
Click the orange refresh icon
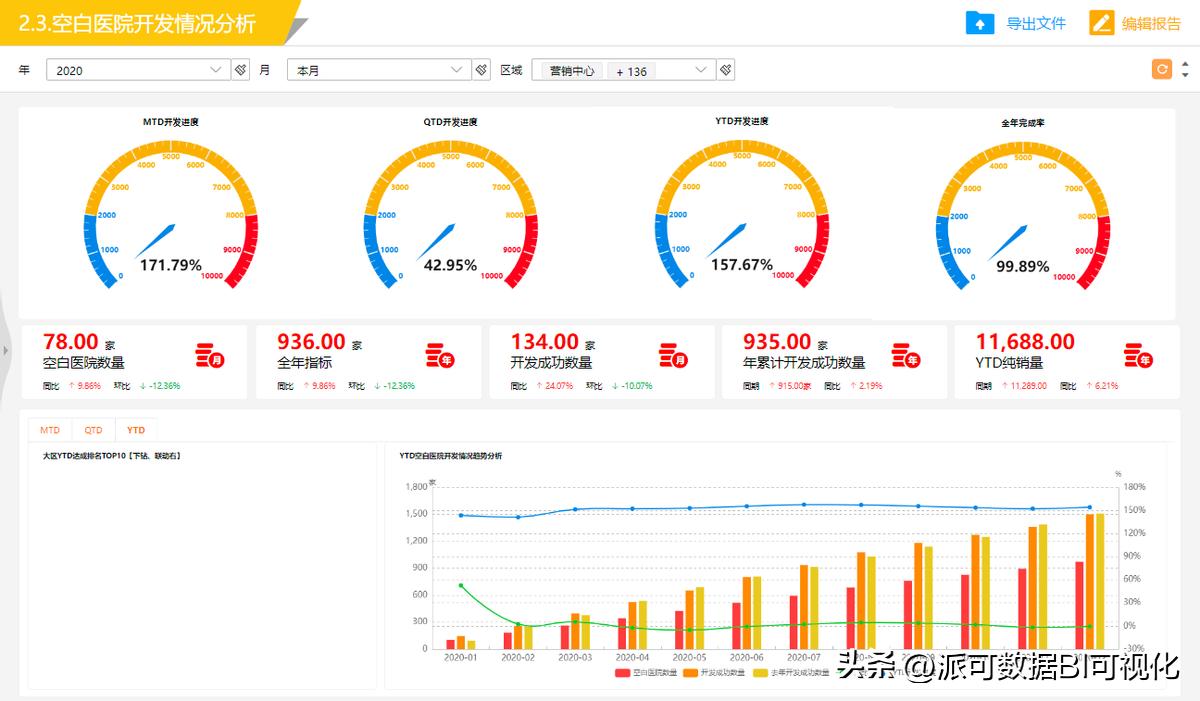coord(1161,69)
